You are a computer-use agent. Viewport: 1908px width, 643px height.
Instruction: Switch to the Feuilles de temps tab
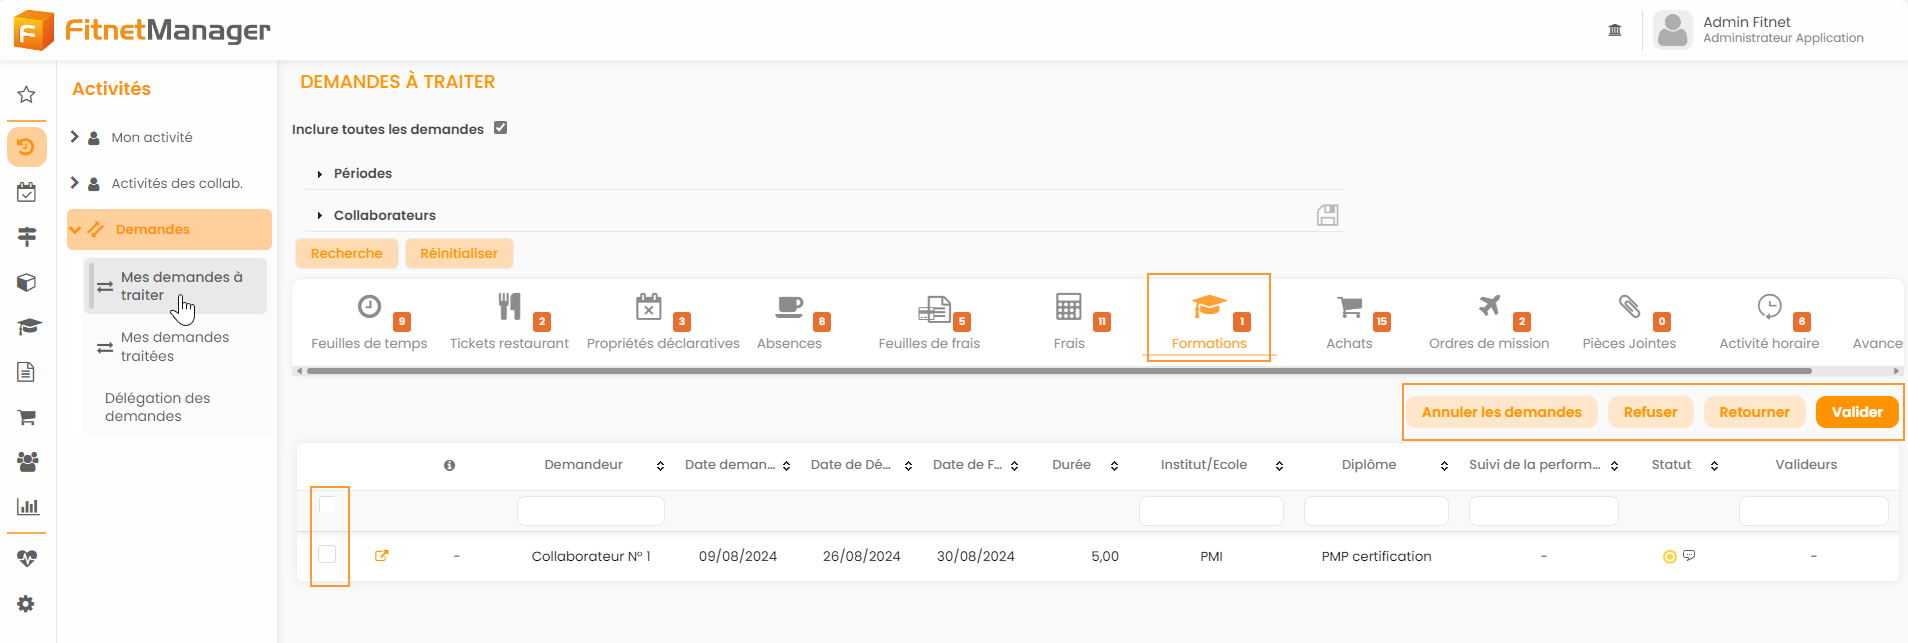[369, 322]
